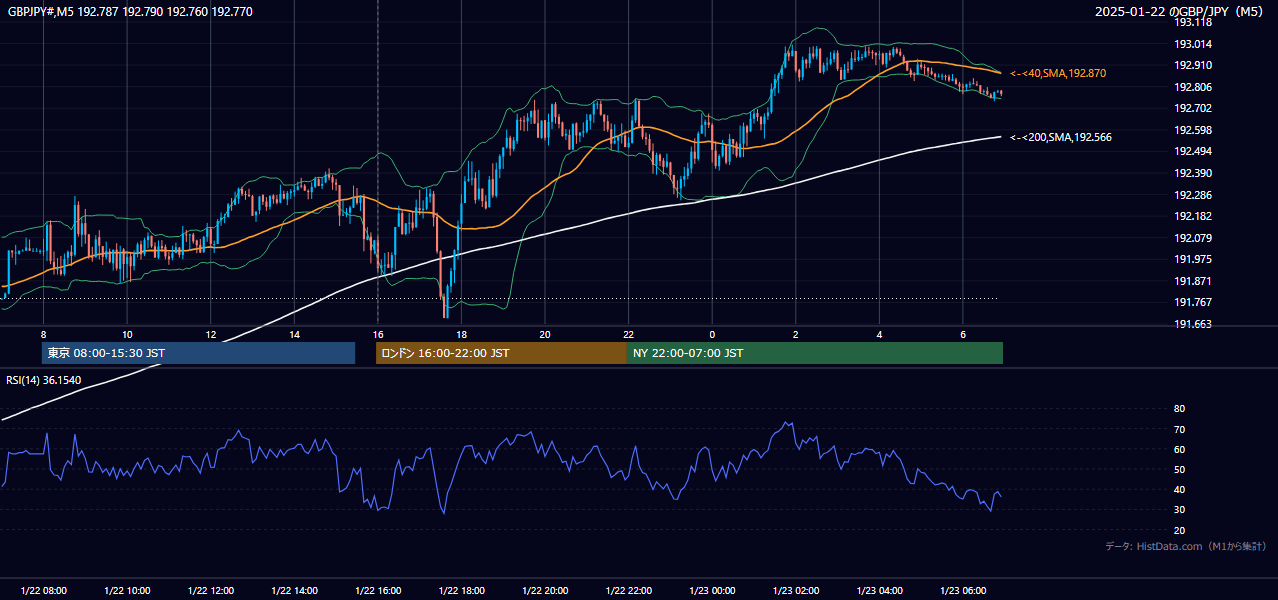The image size is (1278, 600).
Task: Click price axis value 191.871
Action: (x=1193, y=281)
